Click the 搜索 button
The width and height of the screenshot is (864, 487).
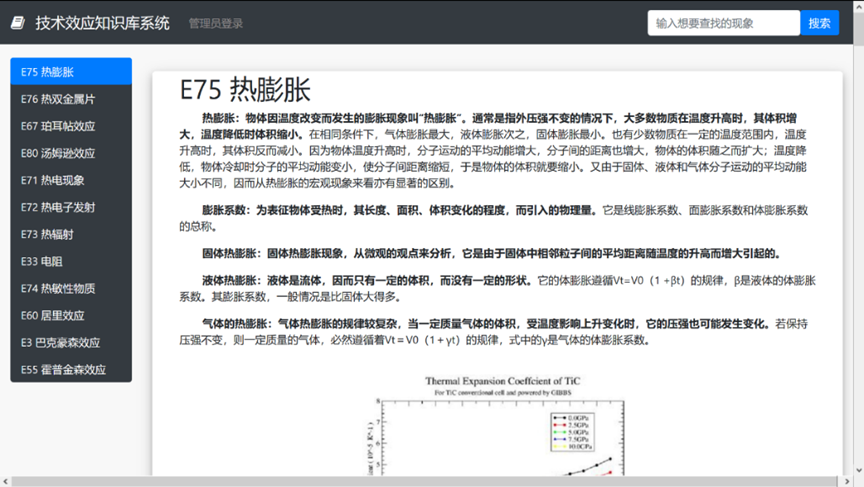point(819,23)
